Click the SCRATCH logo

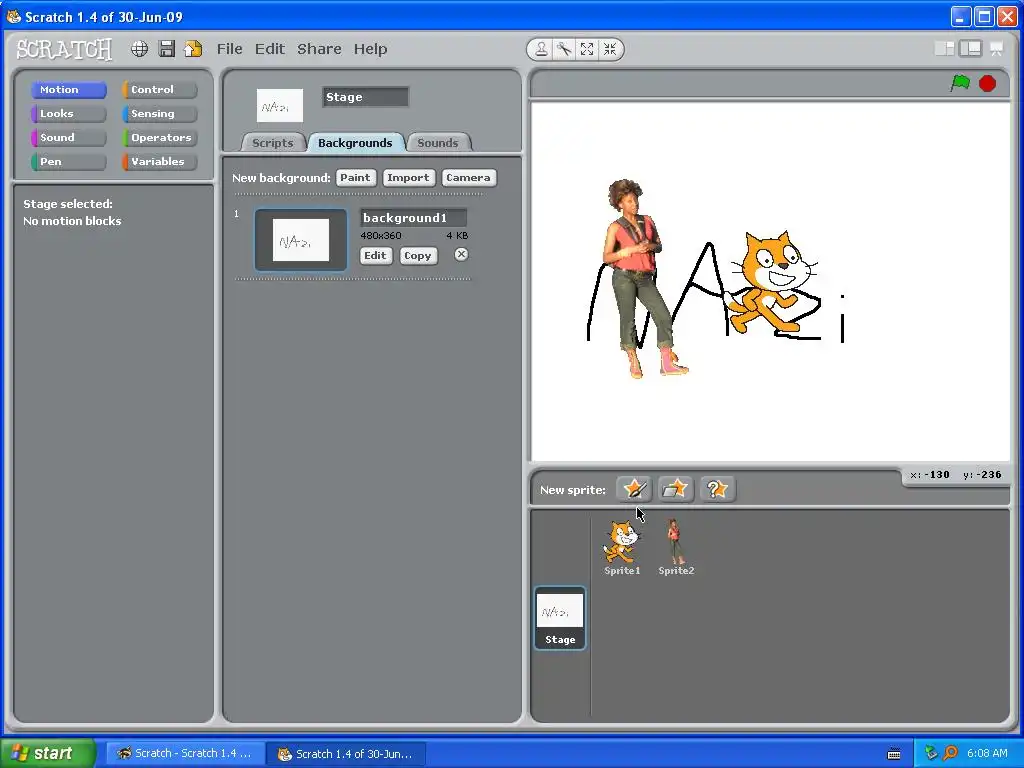(x=64, y=50)
